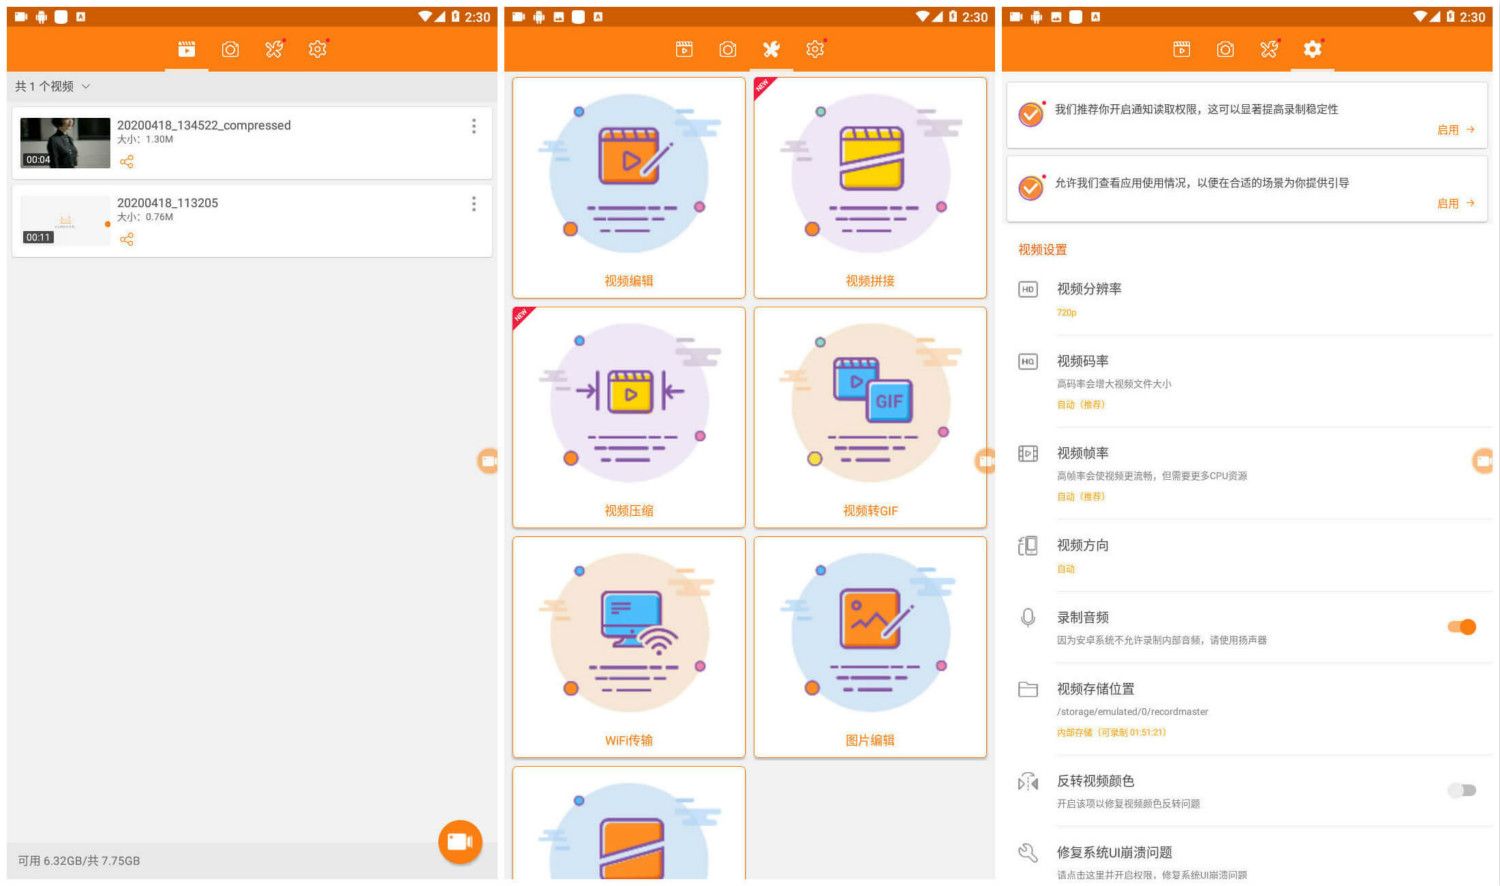Screen dimensions: 1500x886
Task: Open tools tab in left screen
Action: (274, 49)
